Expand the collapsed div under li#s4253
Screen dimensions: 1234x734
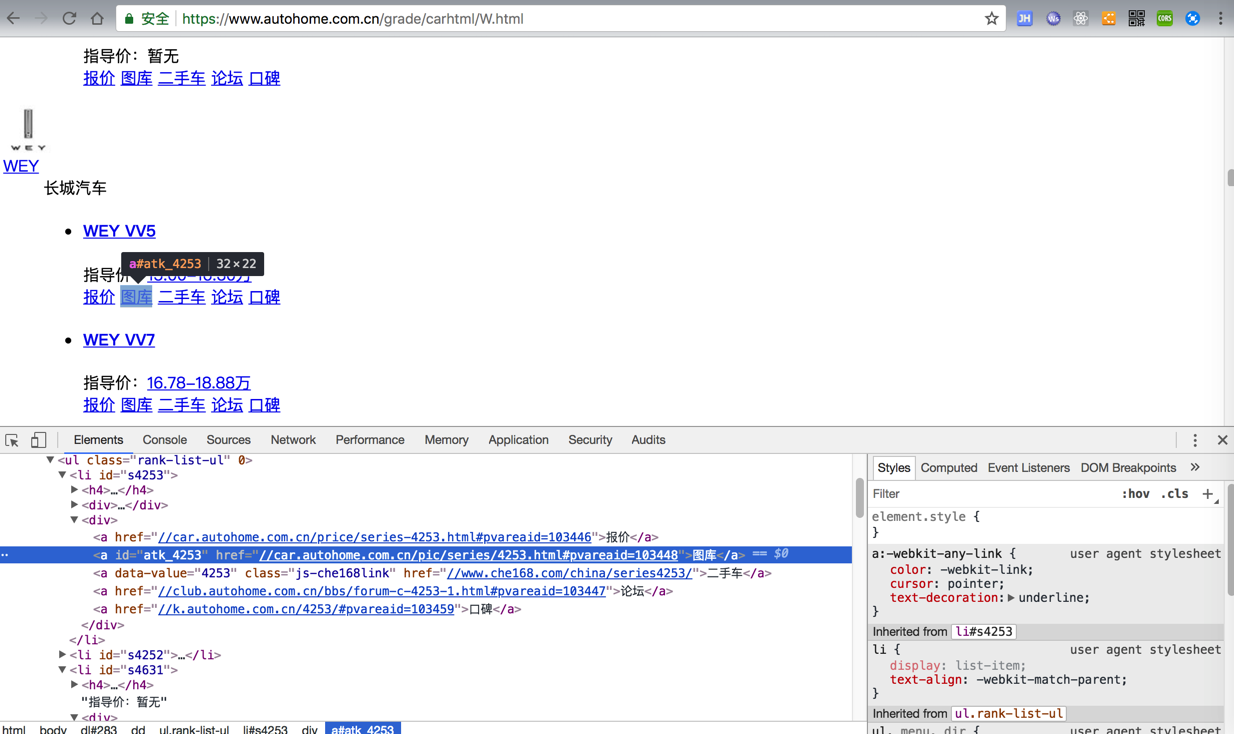pos(75,505)
